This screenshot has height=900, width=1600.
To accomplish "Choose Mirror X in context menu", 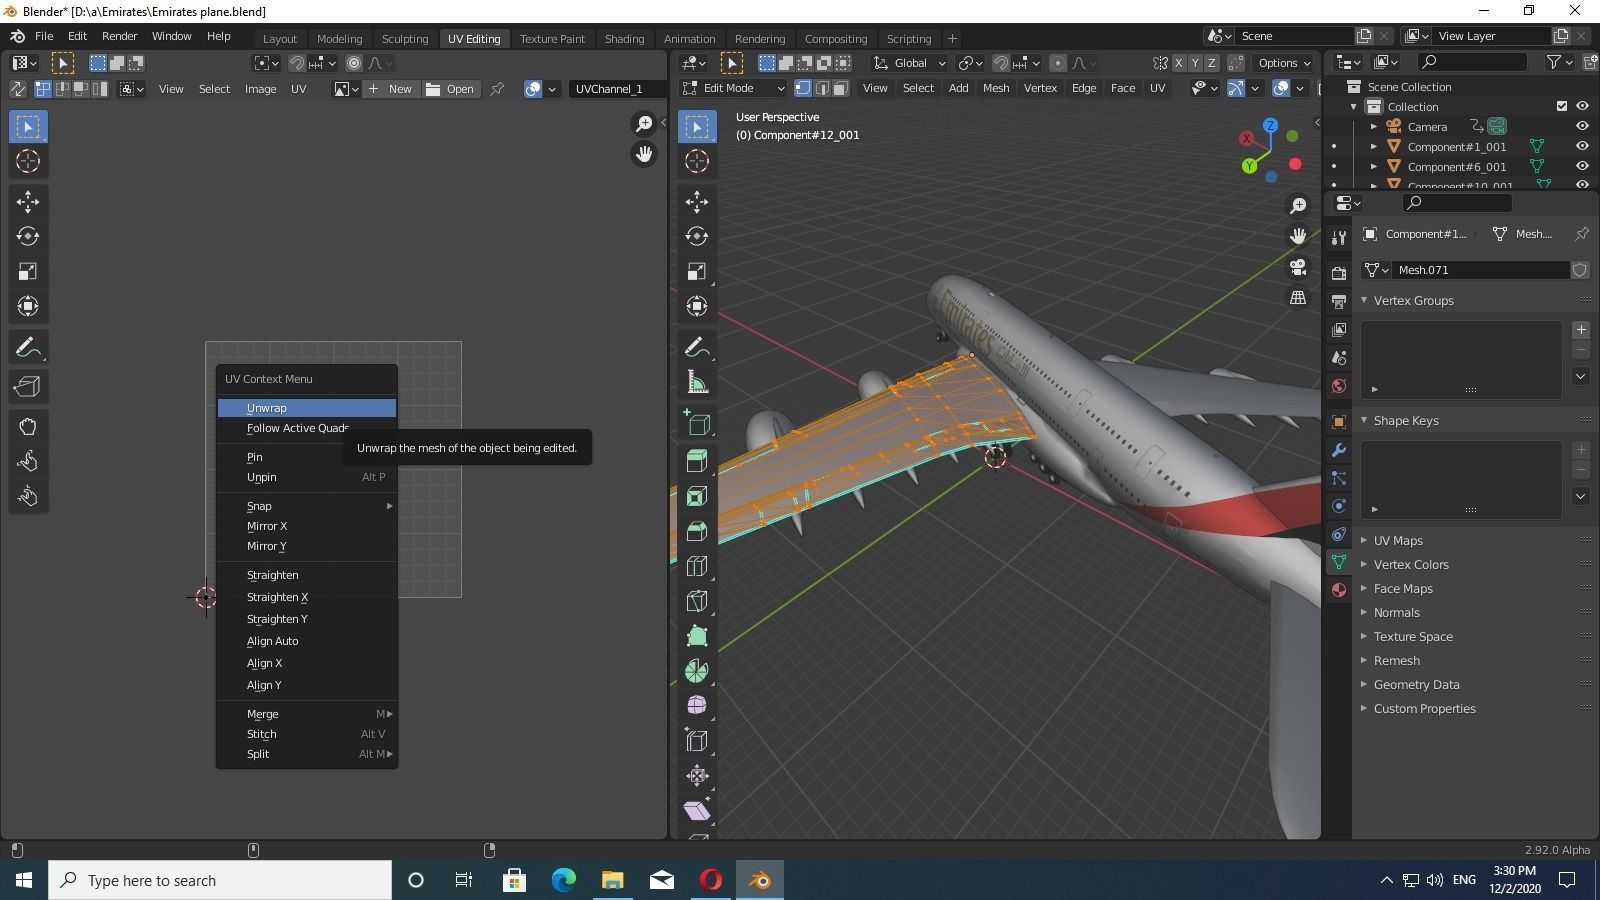I will coord(307,526).
